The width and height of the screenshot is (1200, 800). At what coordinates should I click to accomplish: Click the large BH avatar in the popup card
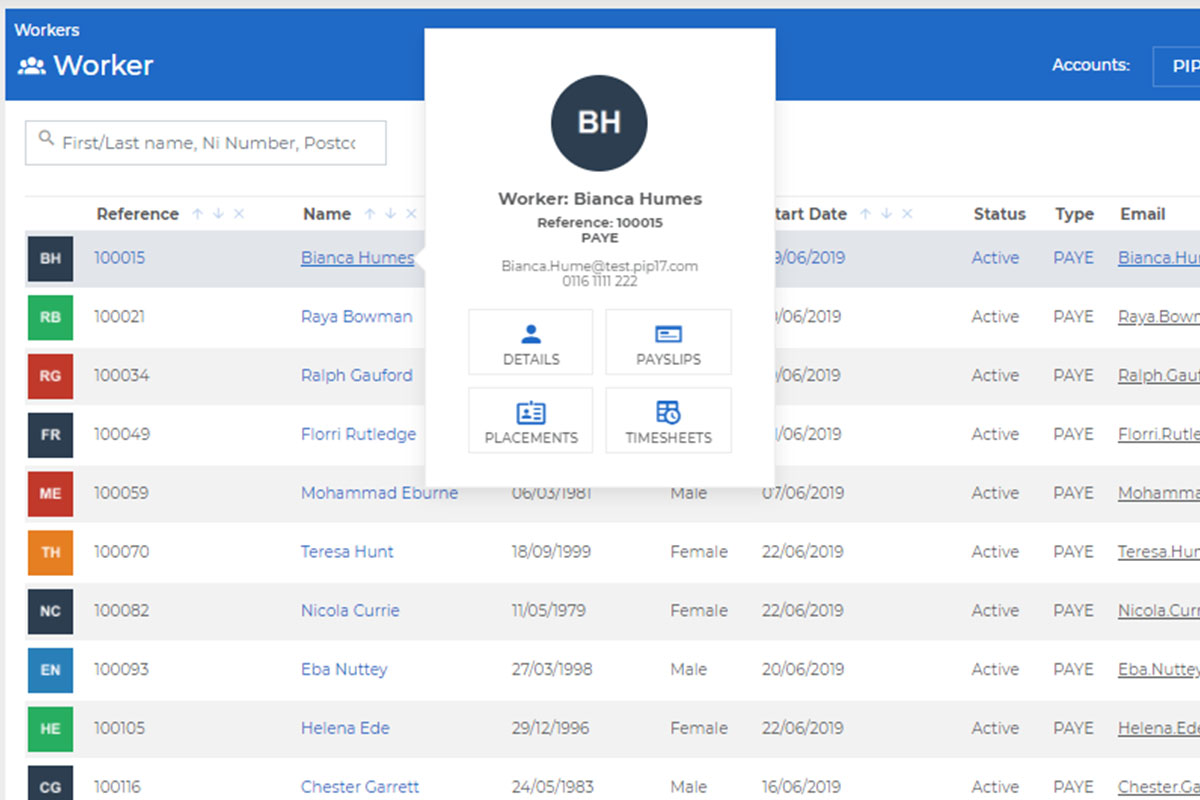[x=599, y=122]
